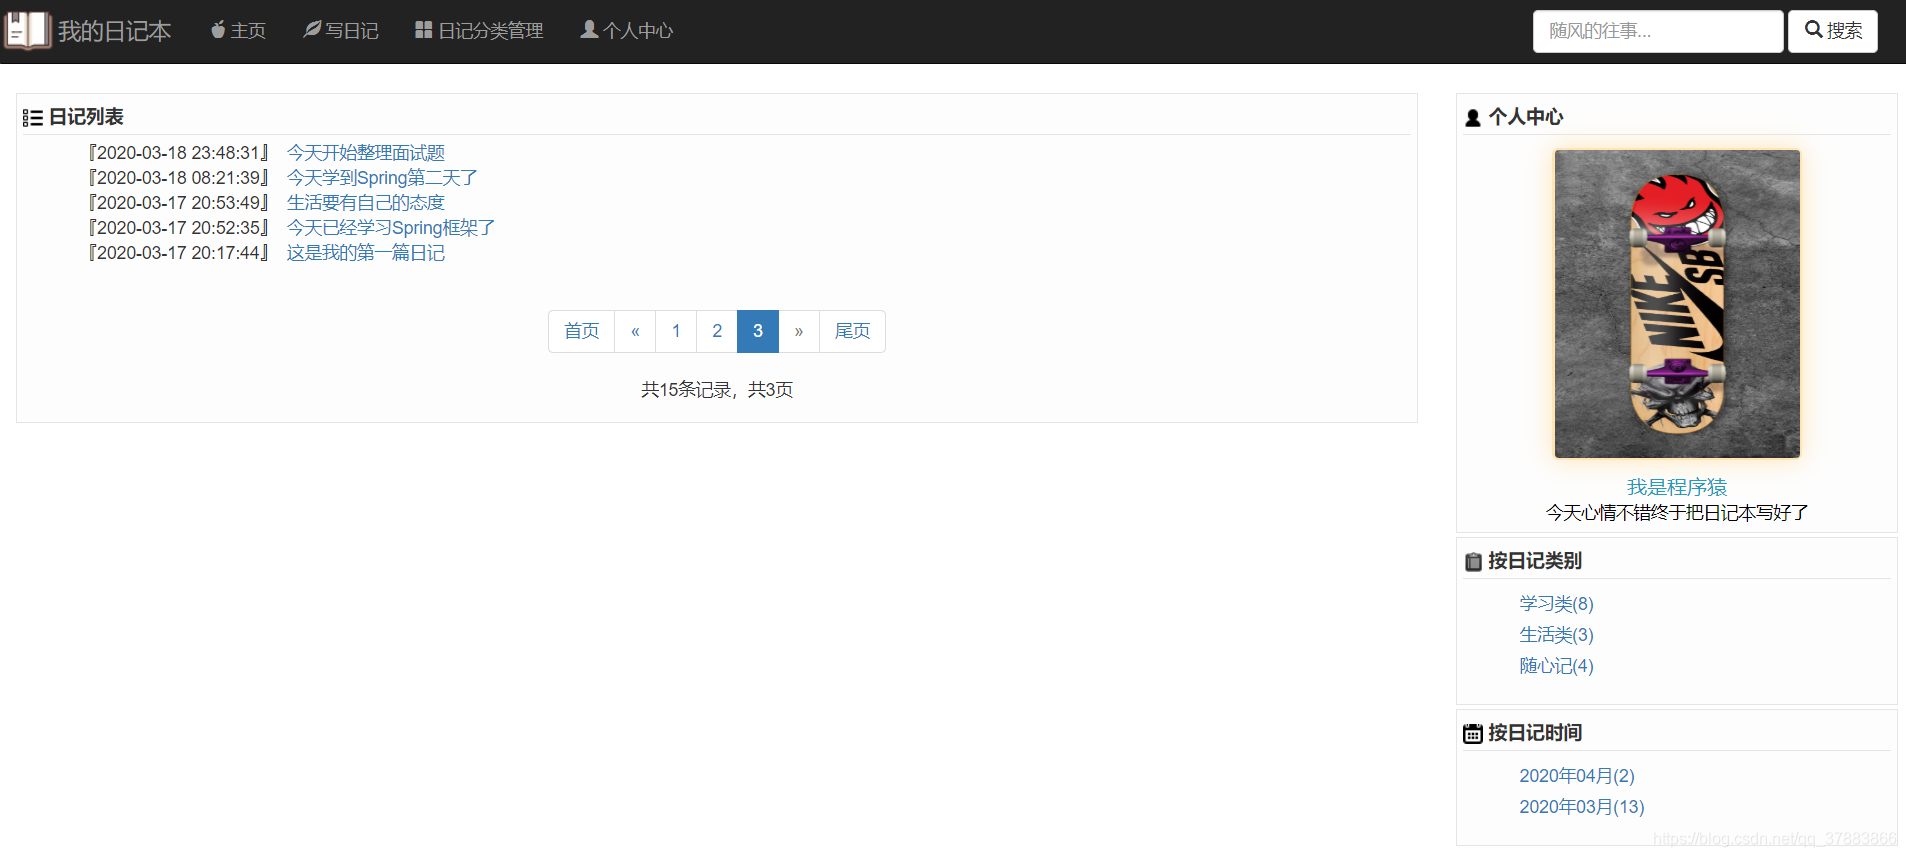Filter diaries by 生活类(3)
This screenshot has height=857, width=1906.
pyautogui.click(x=1557, y=635)
